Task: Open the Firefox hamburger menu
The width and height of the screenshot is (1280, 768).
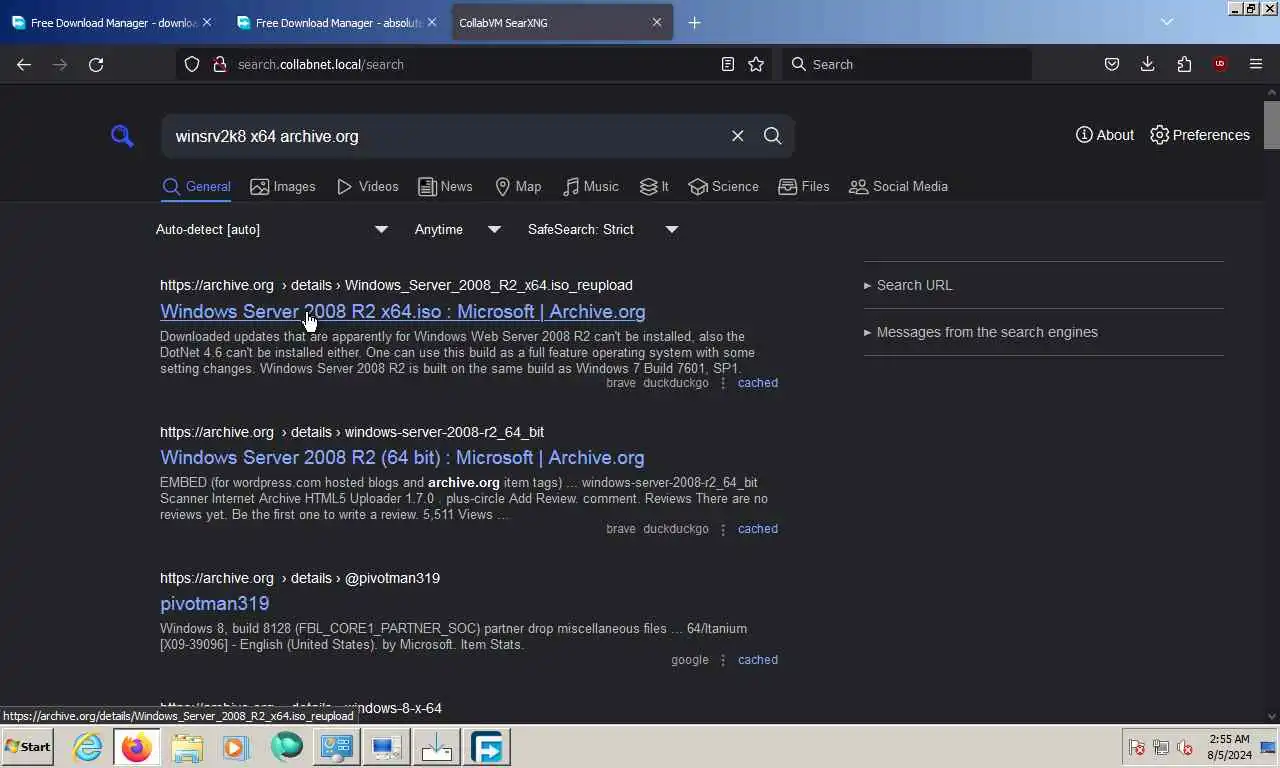Action: (x=1256, y=64)
